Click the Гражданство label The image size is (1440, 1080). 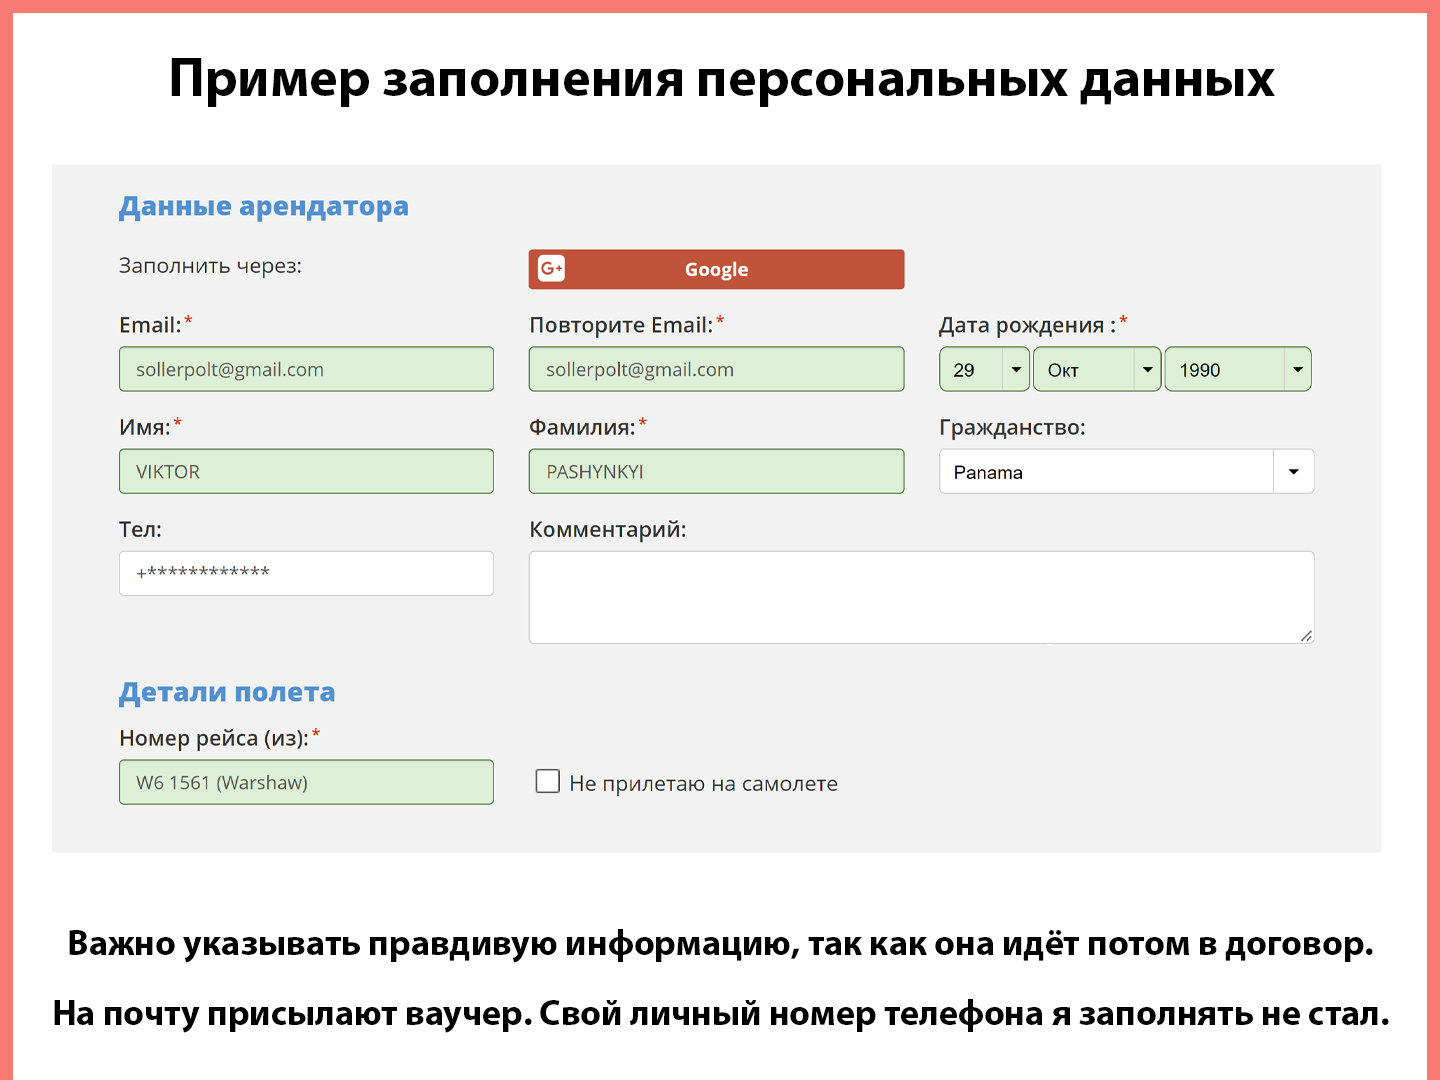pos(1012,428)
